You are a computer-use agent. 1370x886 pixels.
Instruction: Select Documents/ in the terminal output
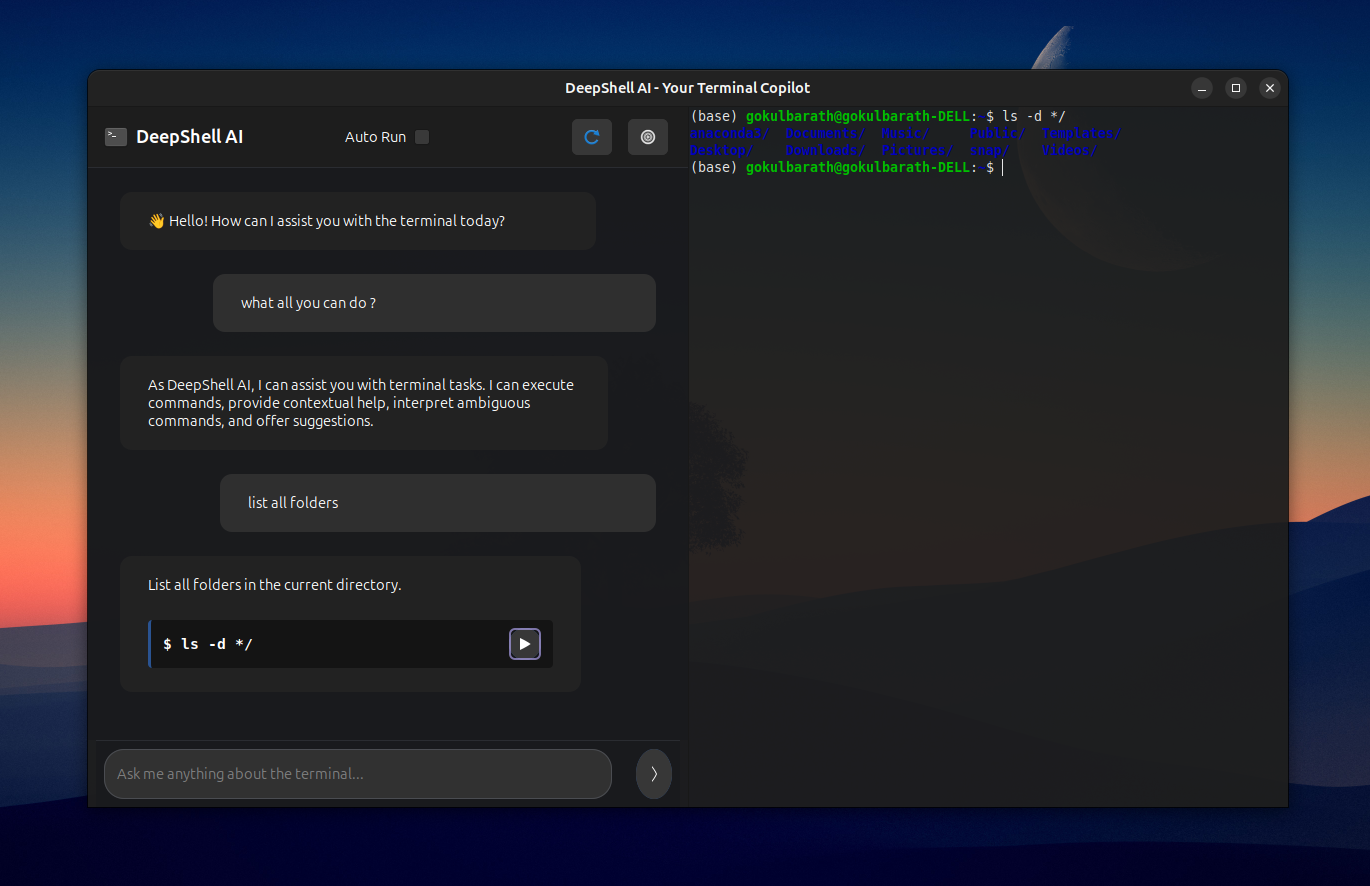pyautogui.click(x=825, y=132)
